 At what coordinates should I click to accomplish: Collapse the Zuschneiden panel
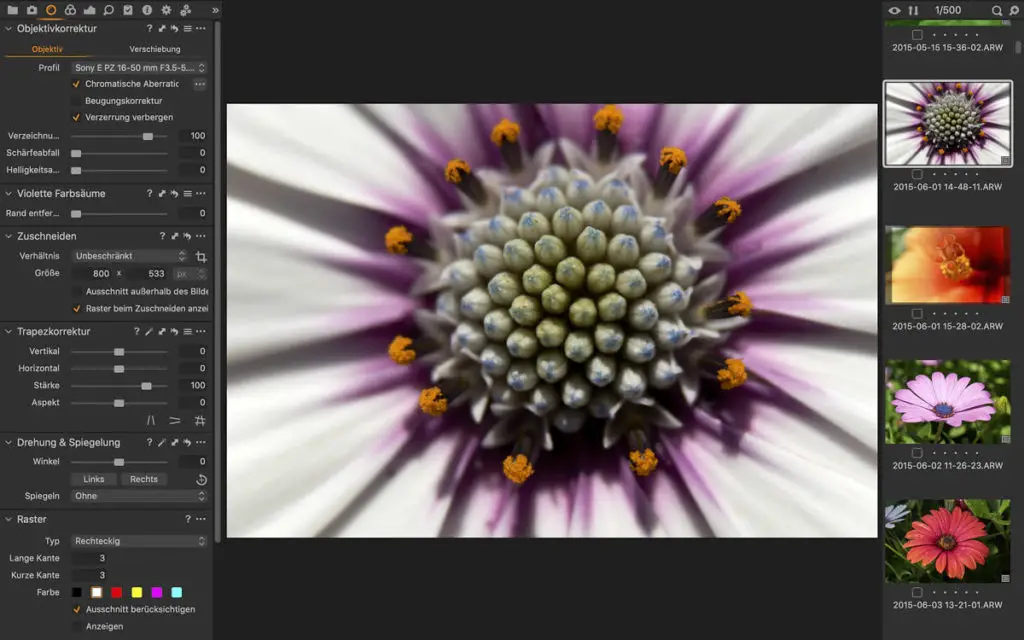8,236
